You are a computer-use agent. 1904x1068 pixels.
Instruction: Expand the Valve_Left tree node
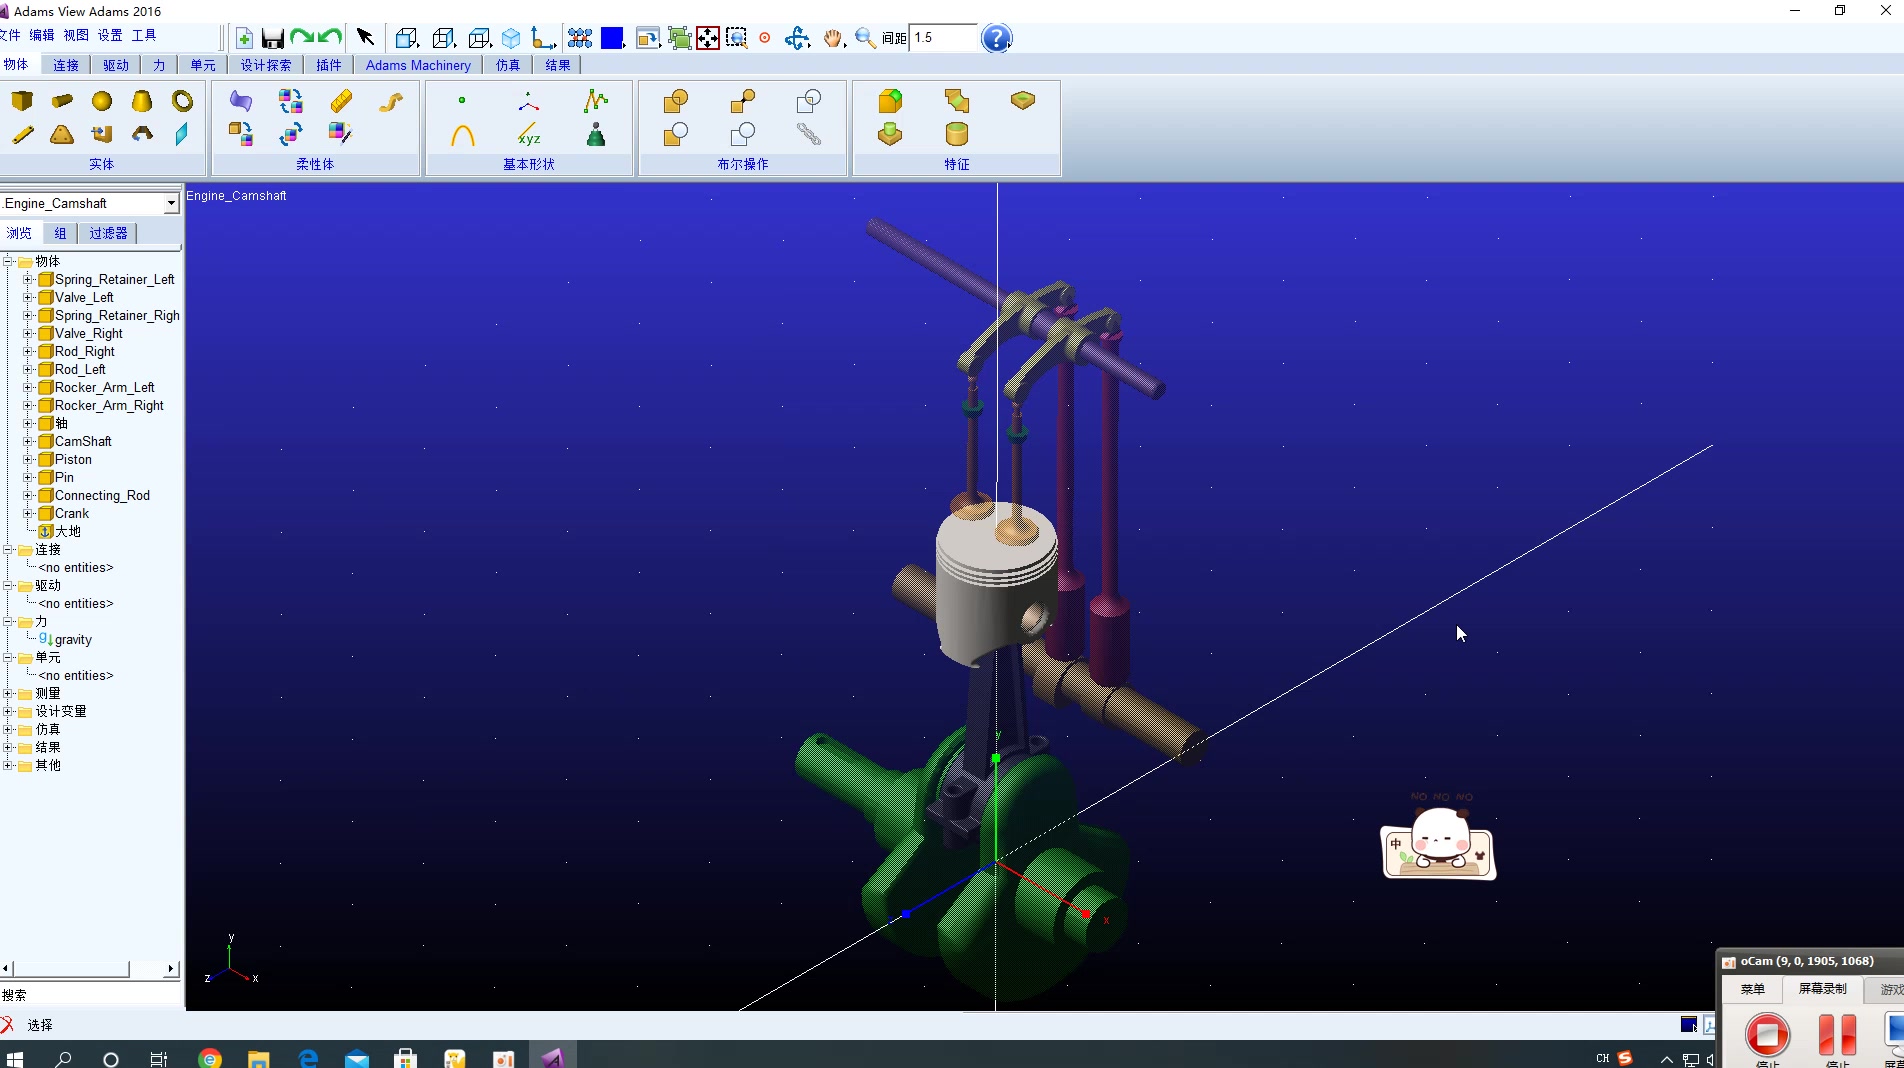pos(28,298)
